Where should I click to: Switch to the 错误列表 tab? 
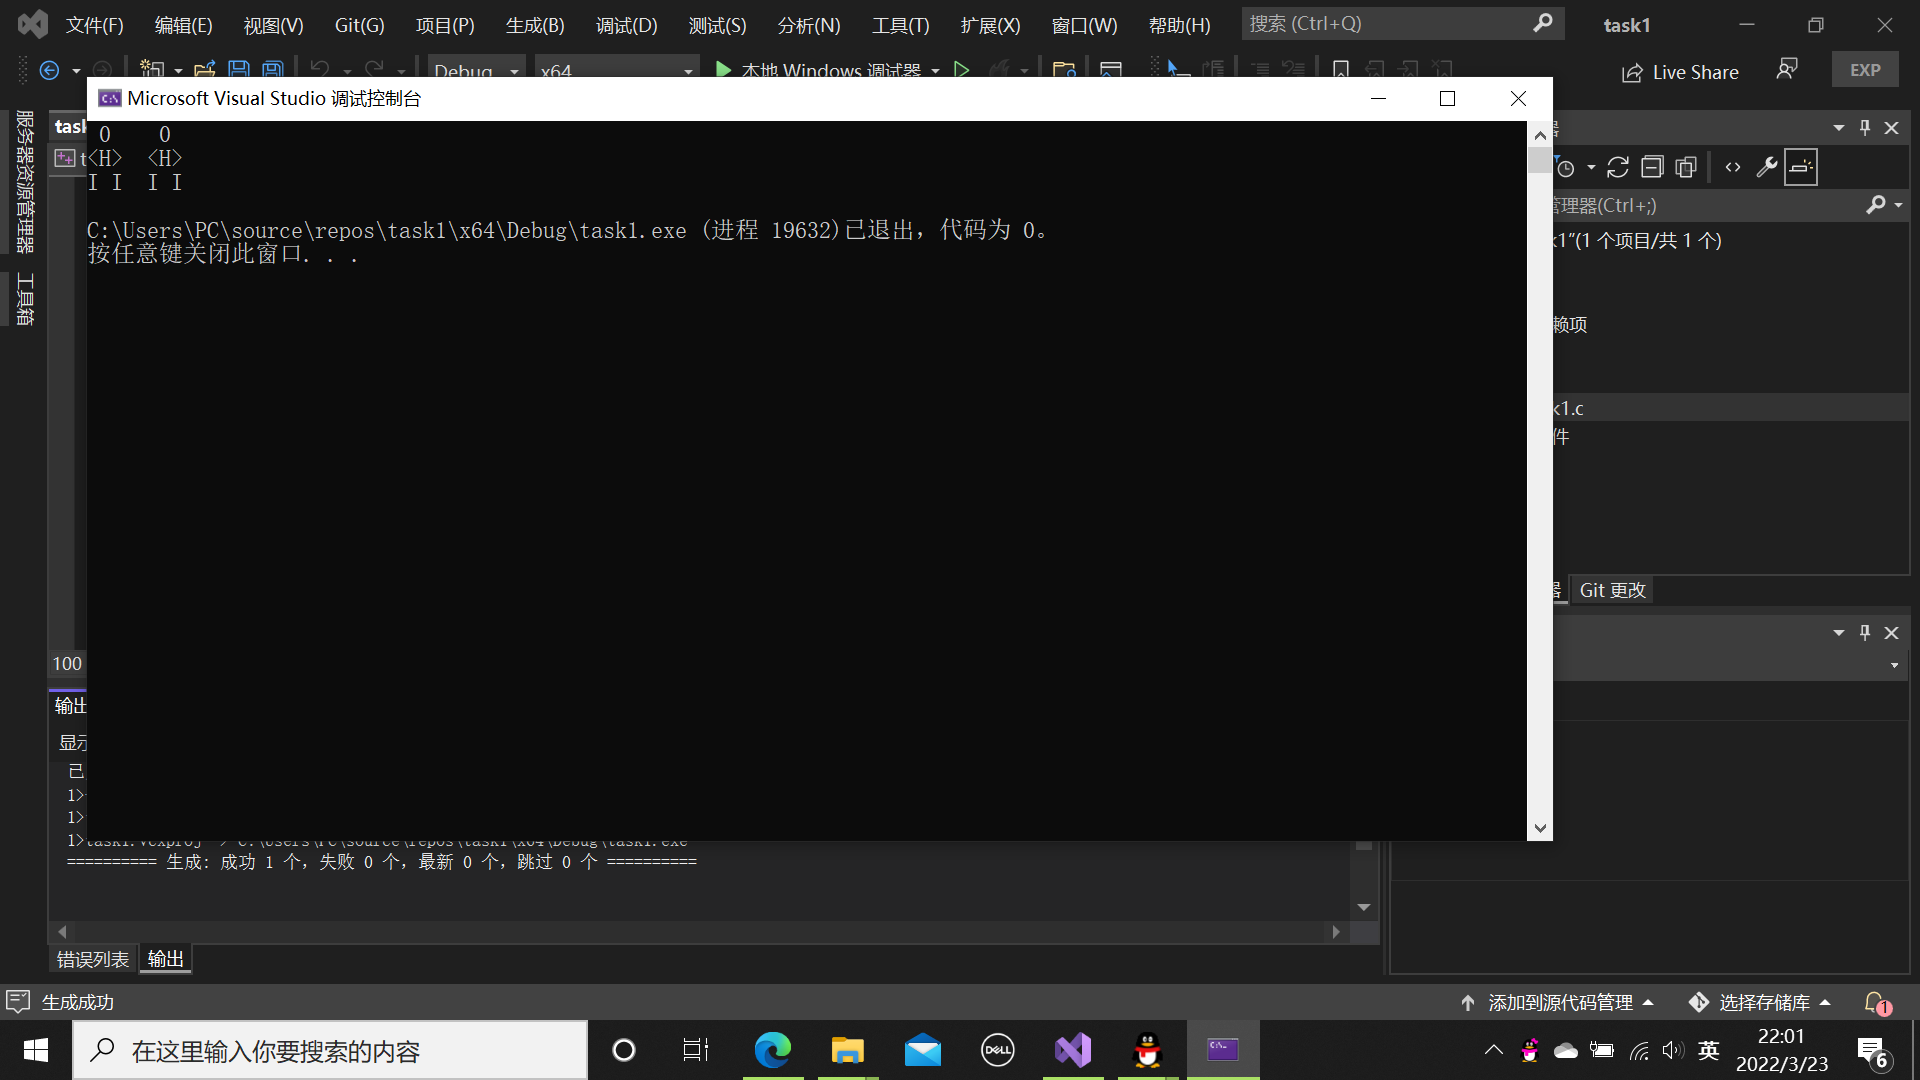click(x=93, y=959)
